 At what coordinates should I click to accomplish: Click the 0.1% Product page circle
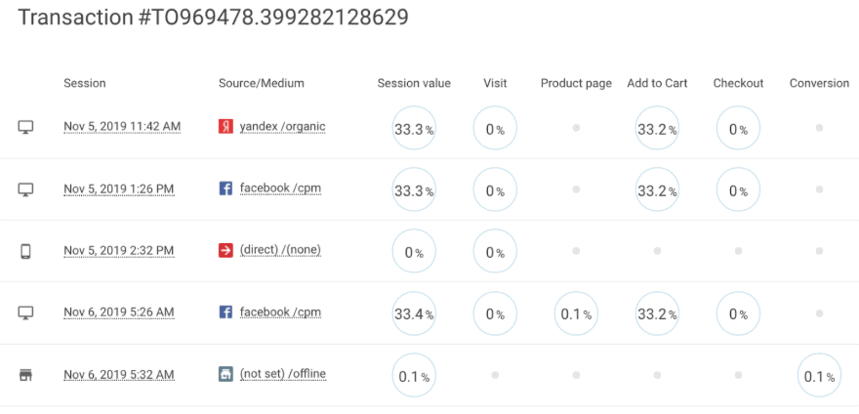576,314
